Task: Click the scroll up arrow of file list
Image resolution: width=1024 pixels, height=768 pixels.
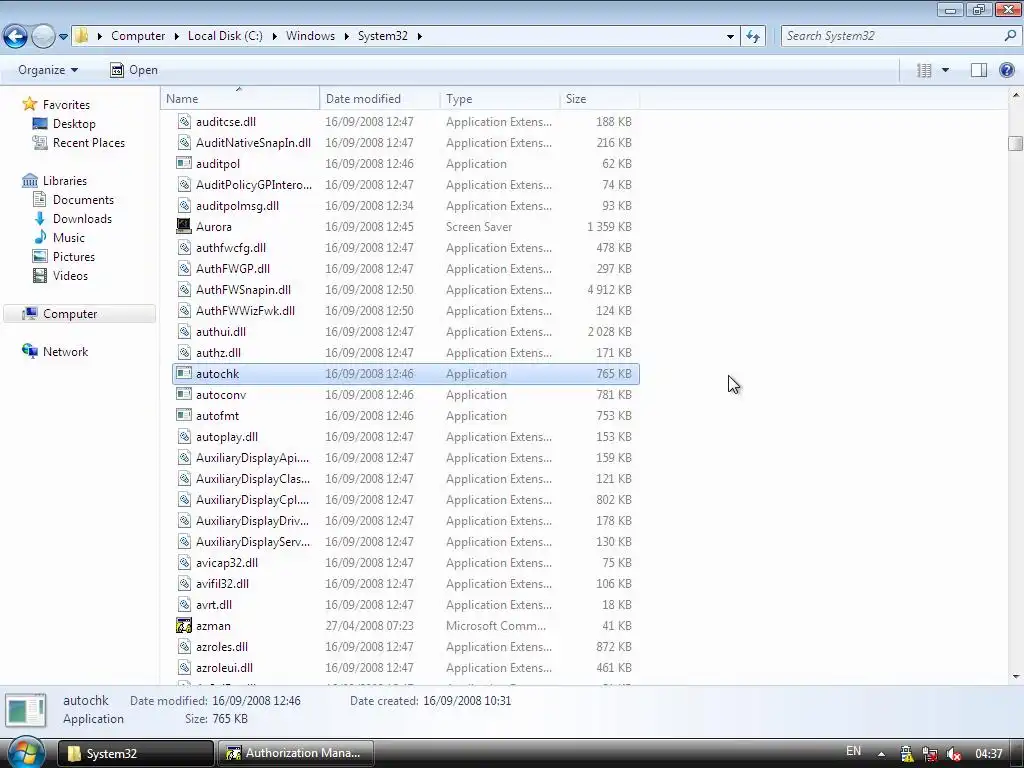Action: 1016,95
